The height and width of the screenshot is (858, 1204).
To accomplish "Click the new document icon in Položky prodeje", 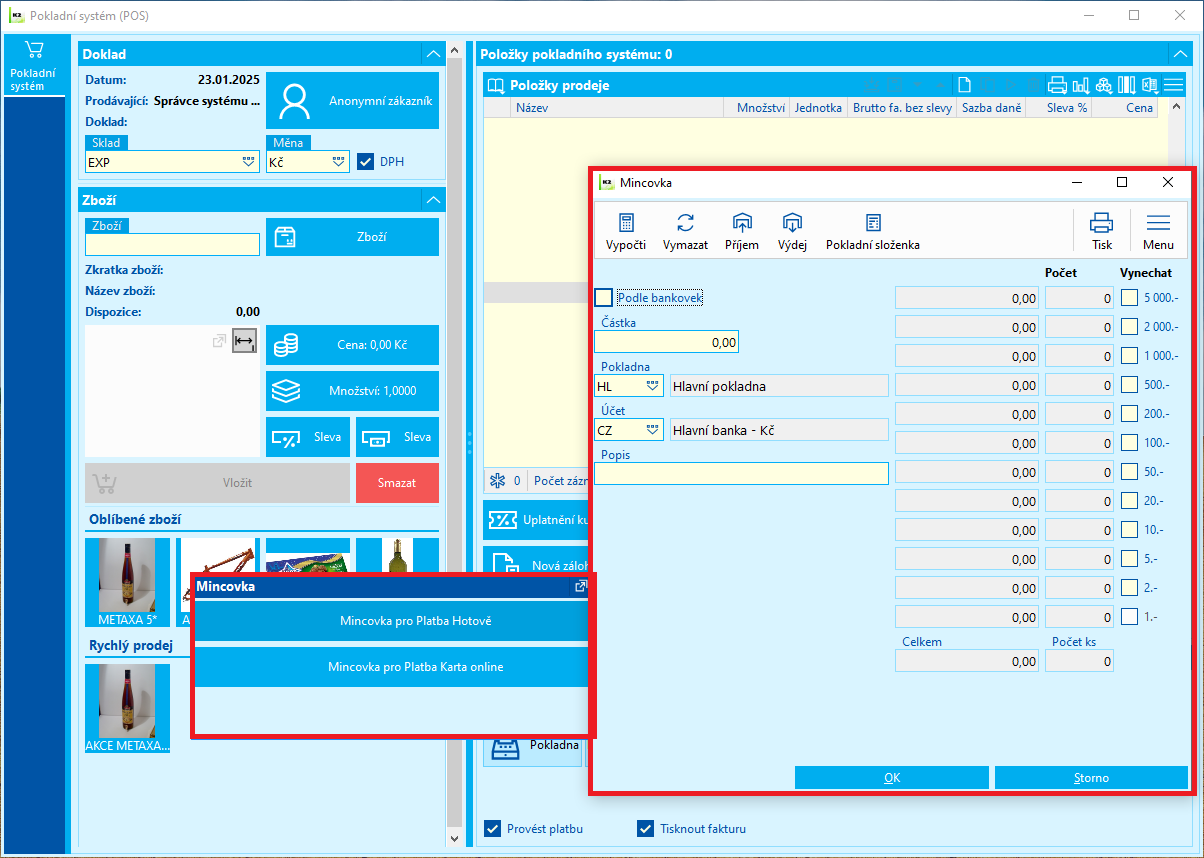I will (x=964, y=85).
